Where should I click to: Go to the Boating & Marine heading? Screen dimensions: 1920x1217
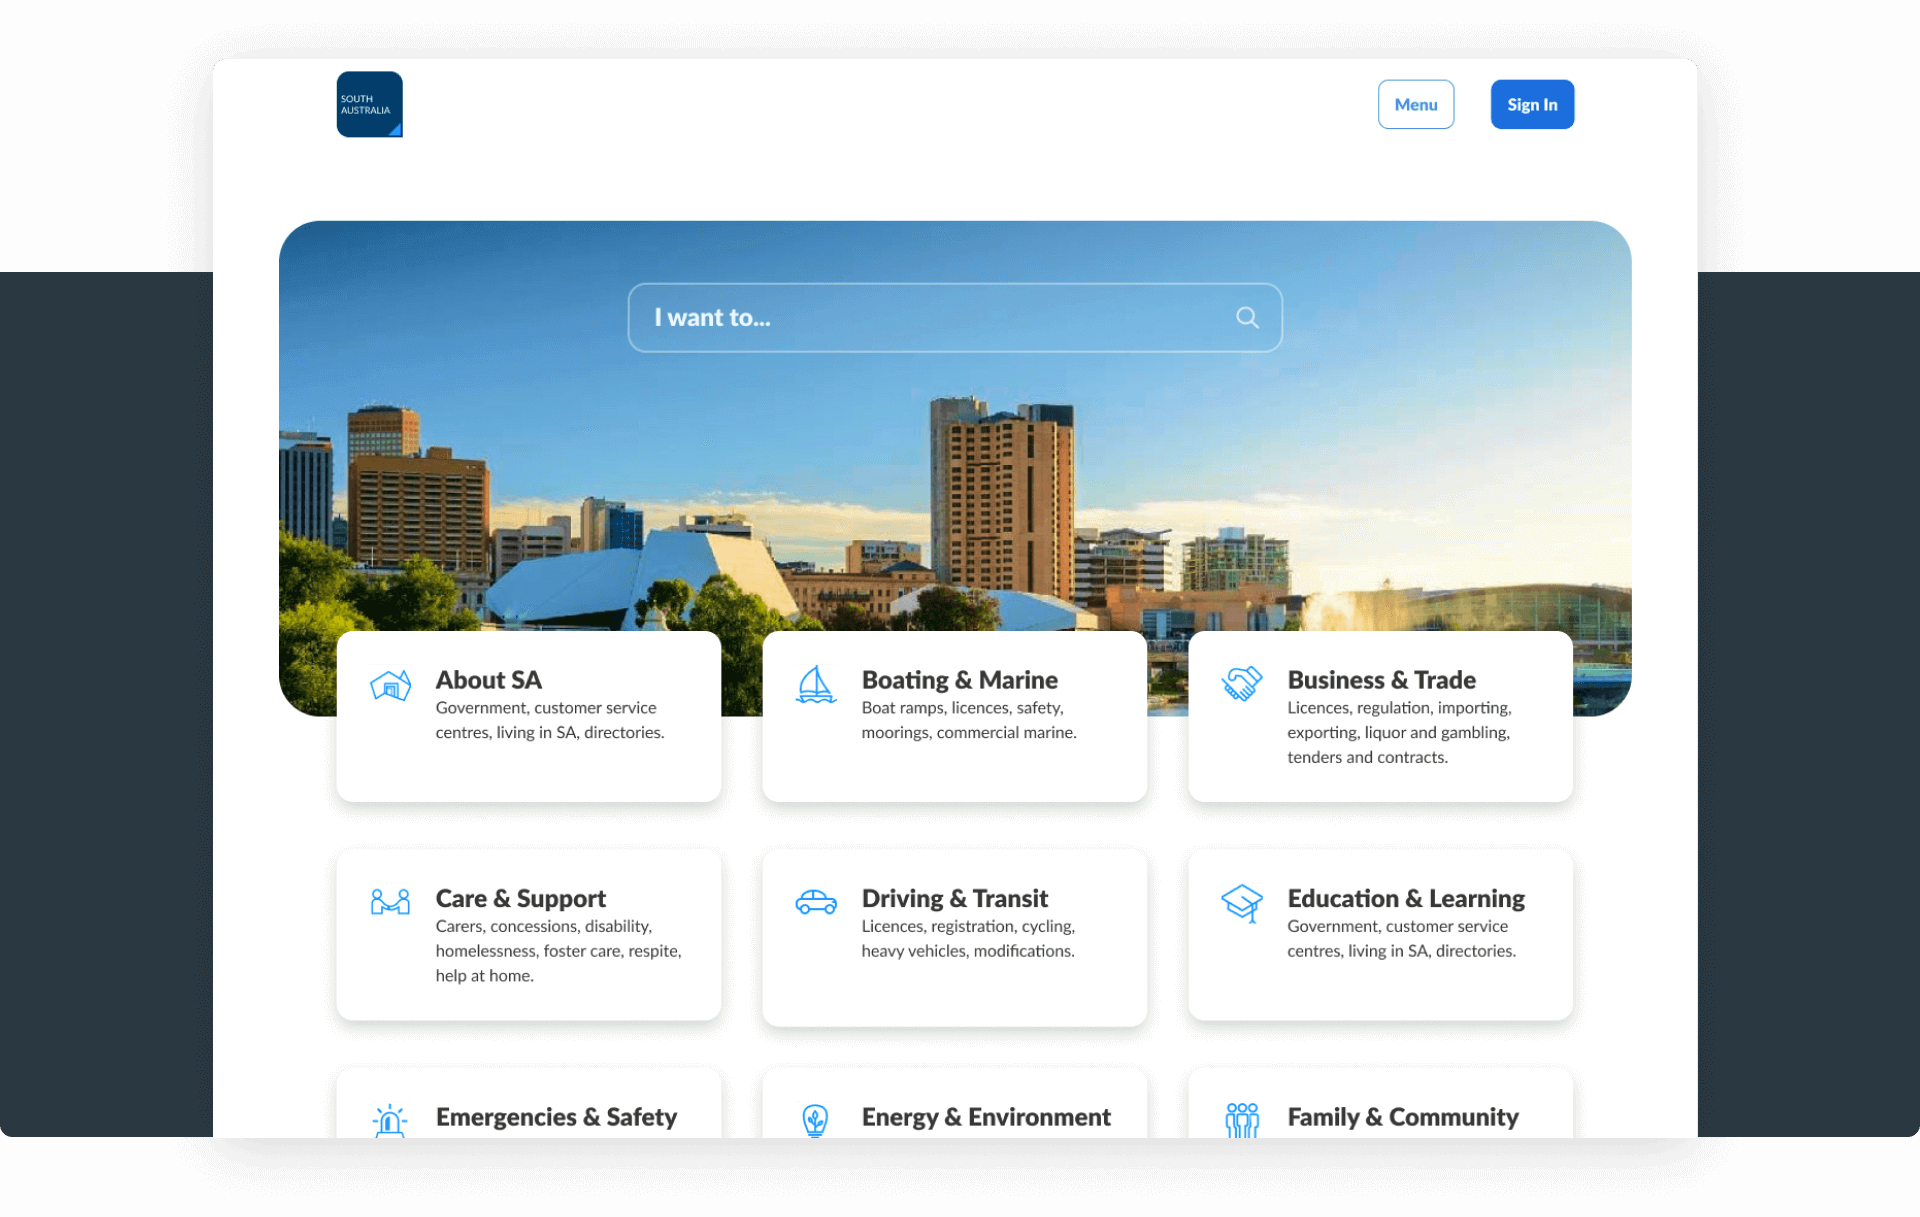tap(959, 680)
